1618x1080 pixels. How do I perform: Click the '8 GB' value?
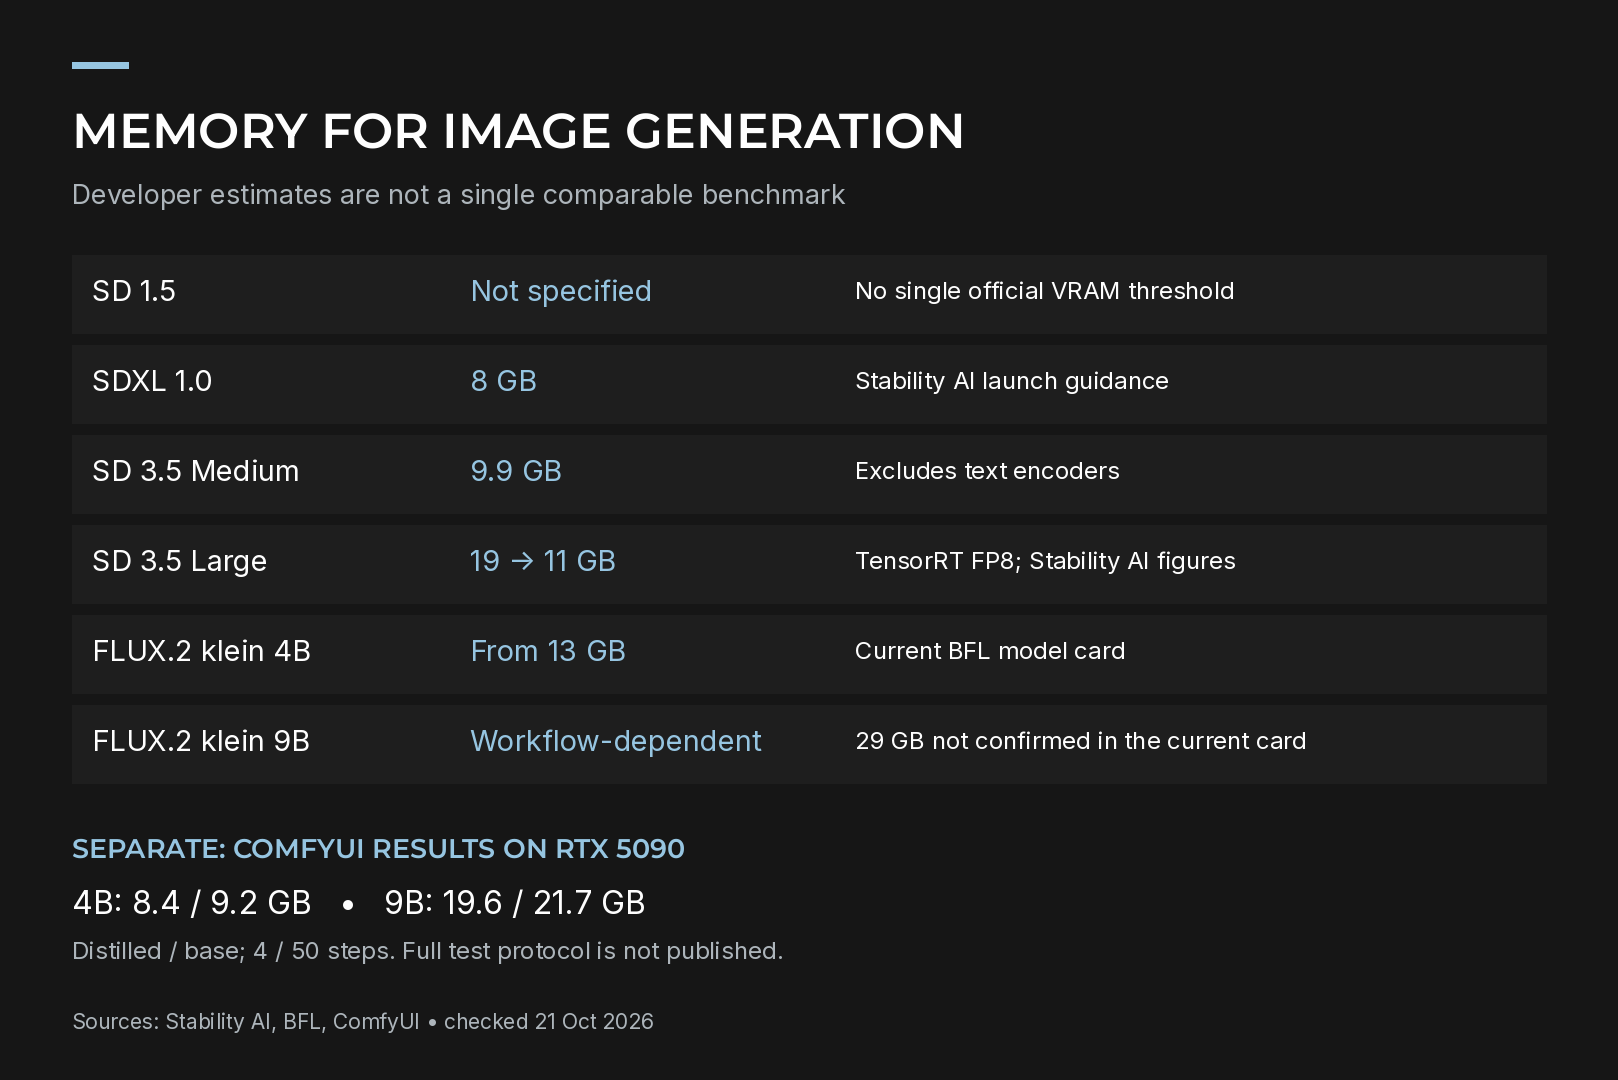point(504,381)
